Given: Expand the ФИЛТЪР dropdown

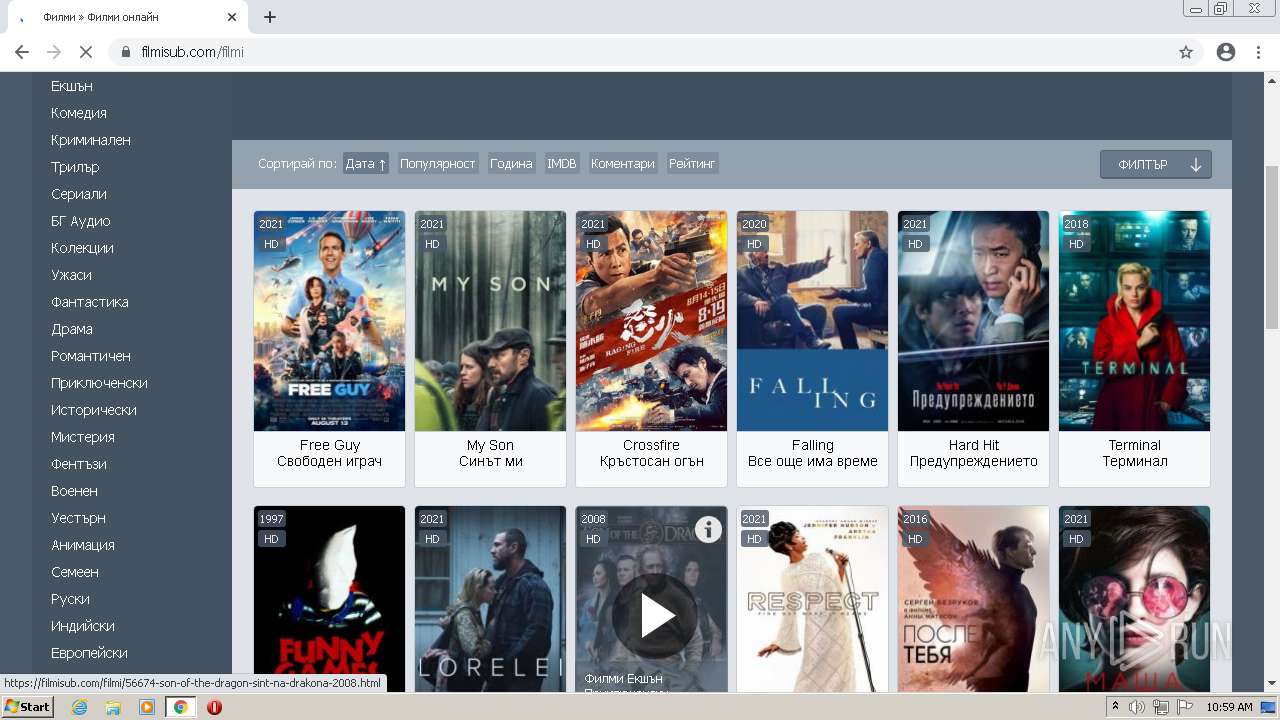Looking at the screenshot, I should (x=1156, y=165).
